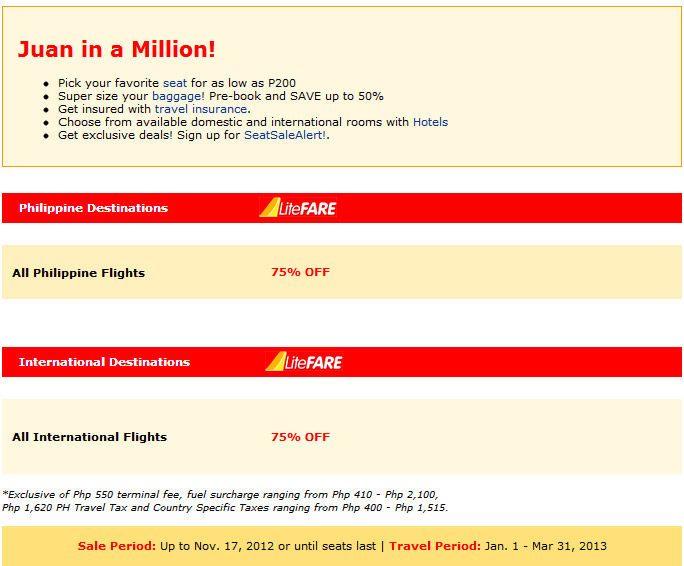This screenshot has height=566, width=684.
Task: Visit the Hotels link
Action: [x=431, y=122]
